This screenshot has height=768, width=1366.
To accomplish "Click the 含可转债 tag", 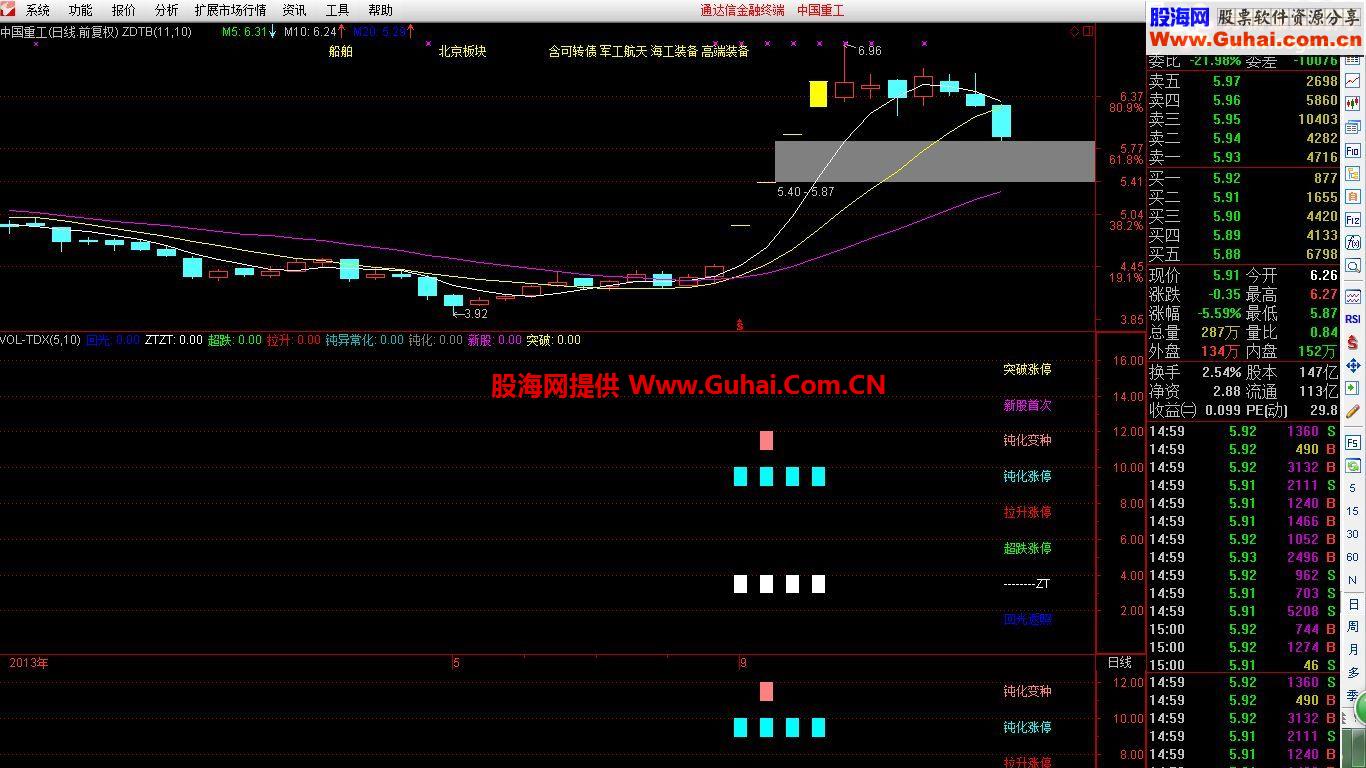I will tap(572, 51).
